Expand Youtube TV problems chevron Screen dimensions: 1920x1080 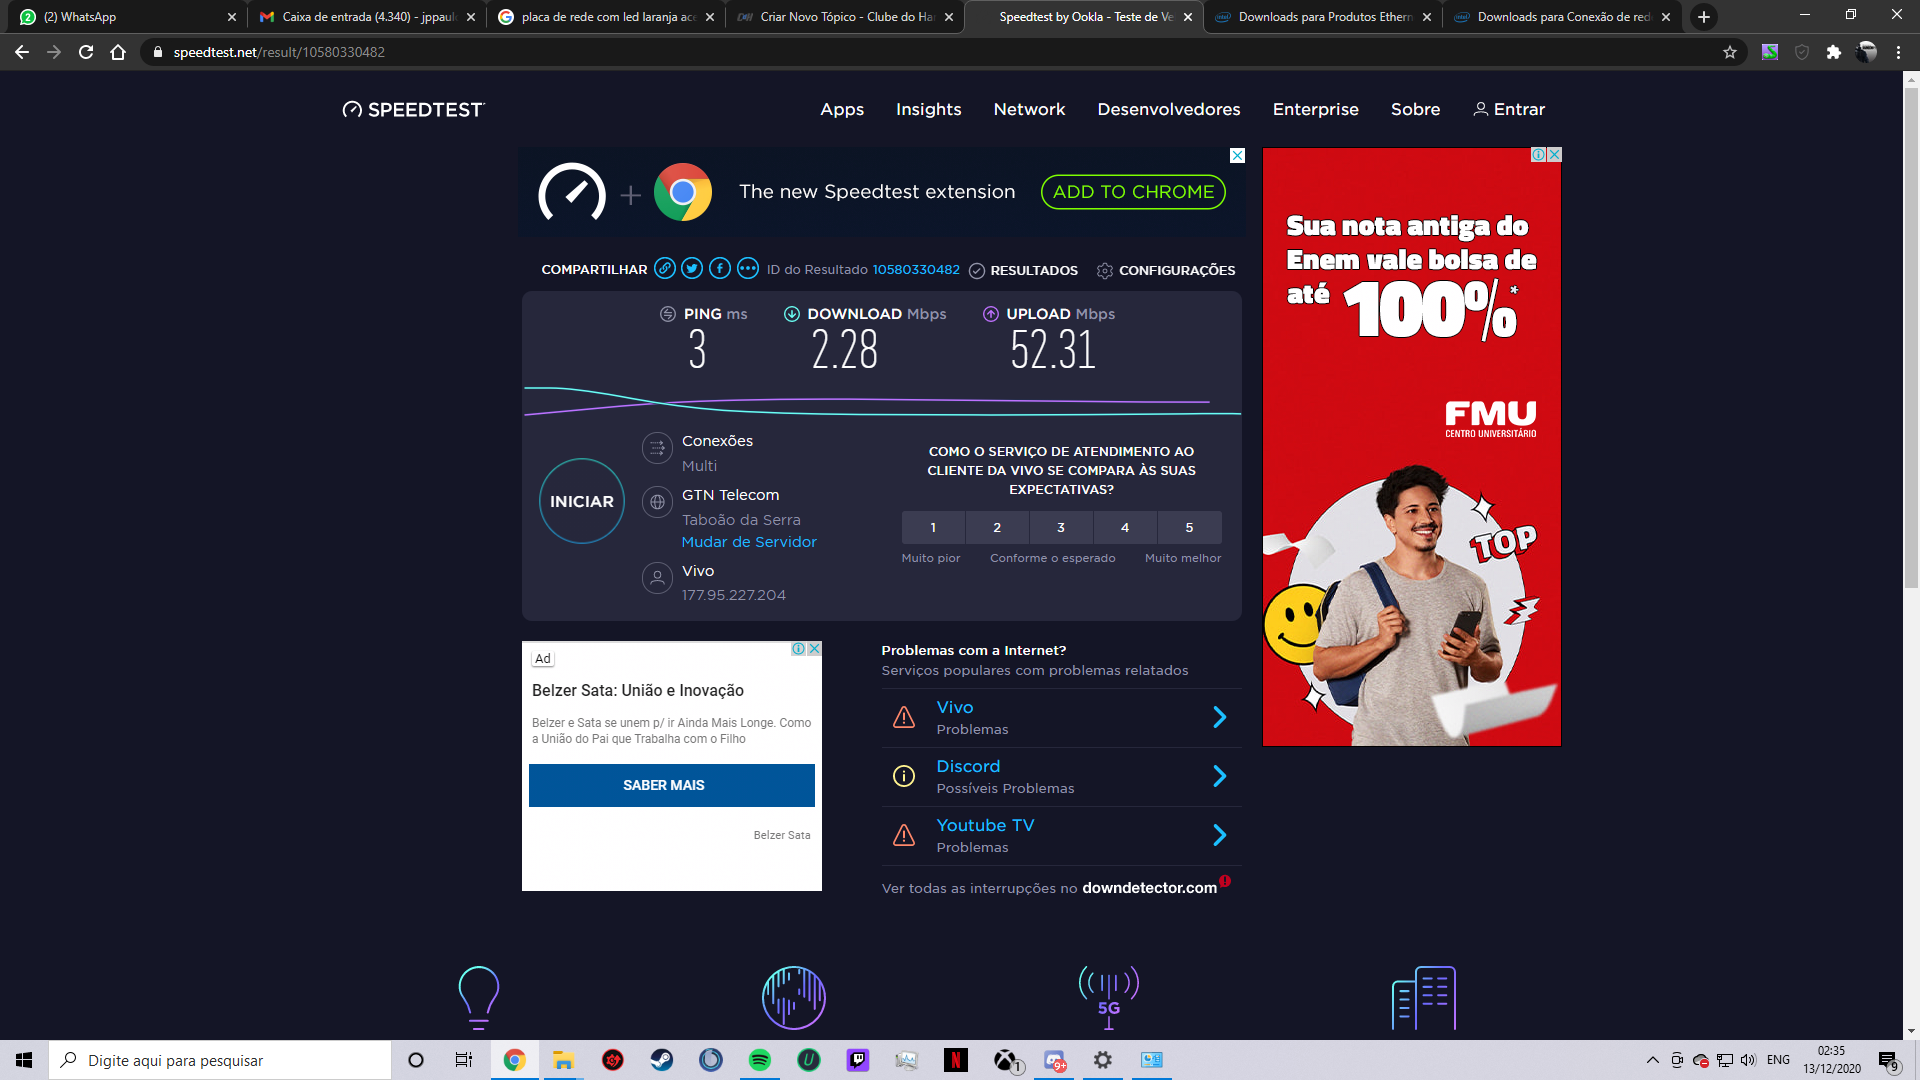[x=1219, y=835]
